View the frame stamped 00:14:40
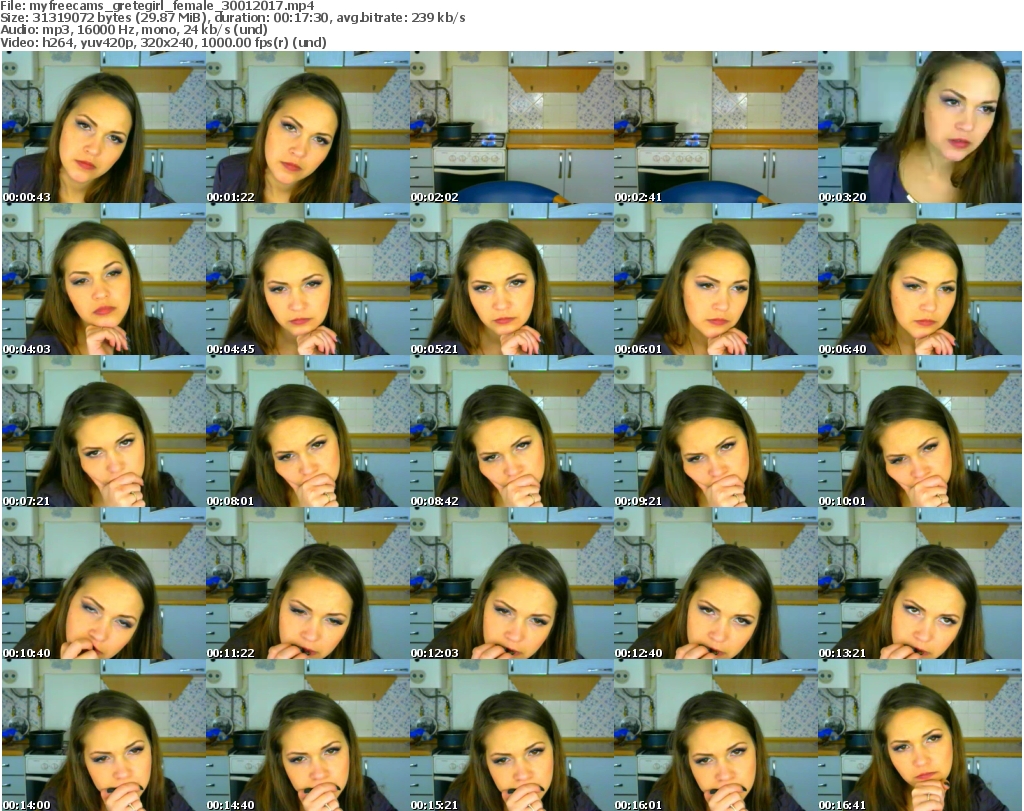Viewport: 1024px width, 811px height. click(x=308, y=735)
